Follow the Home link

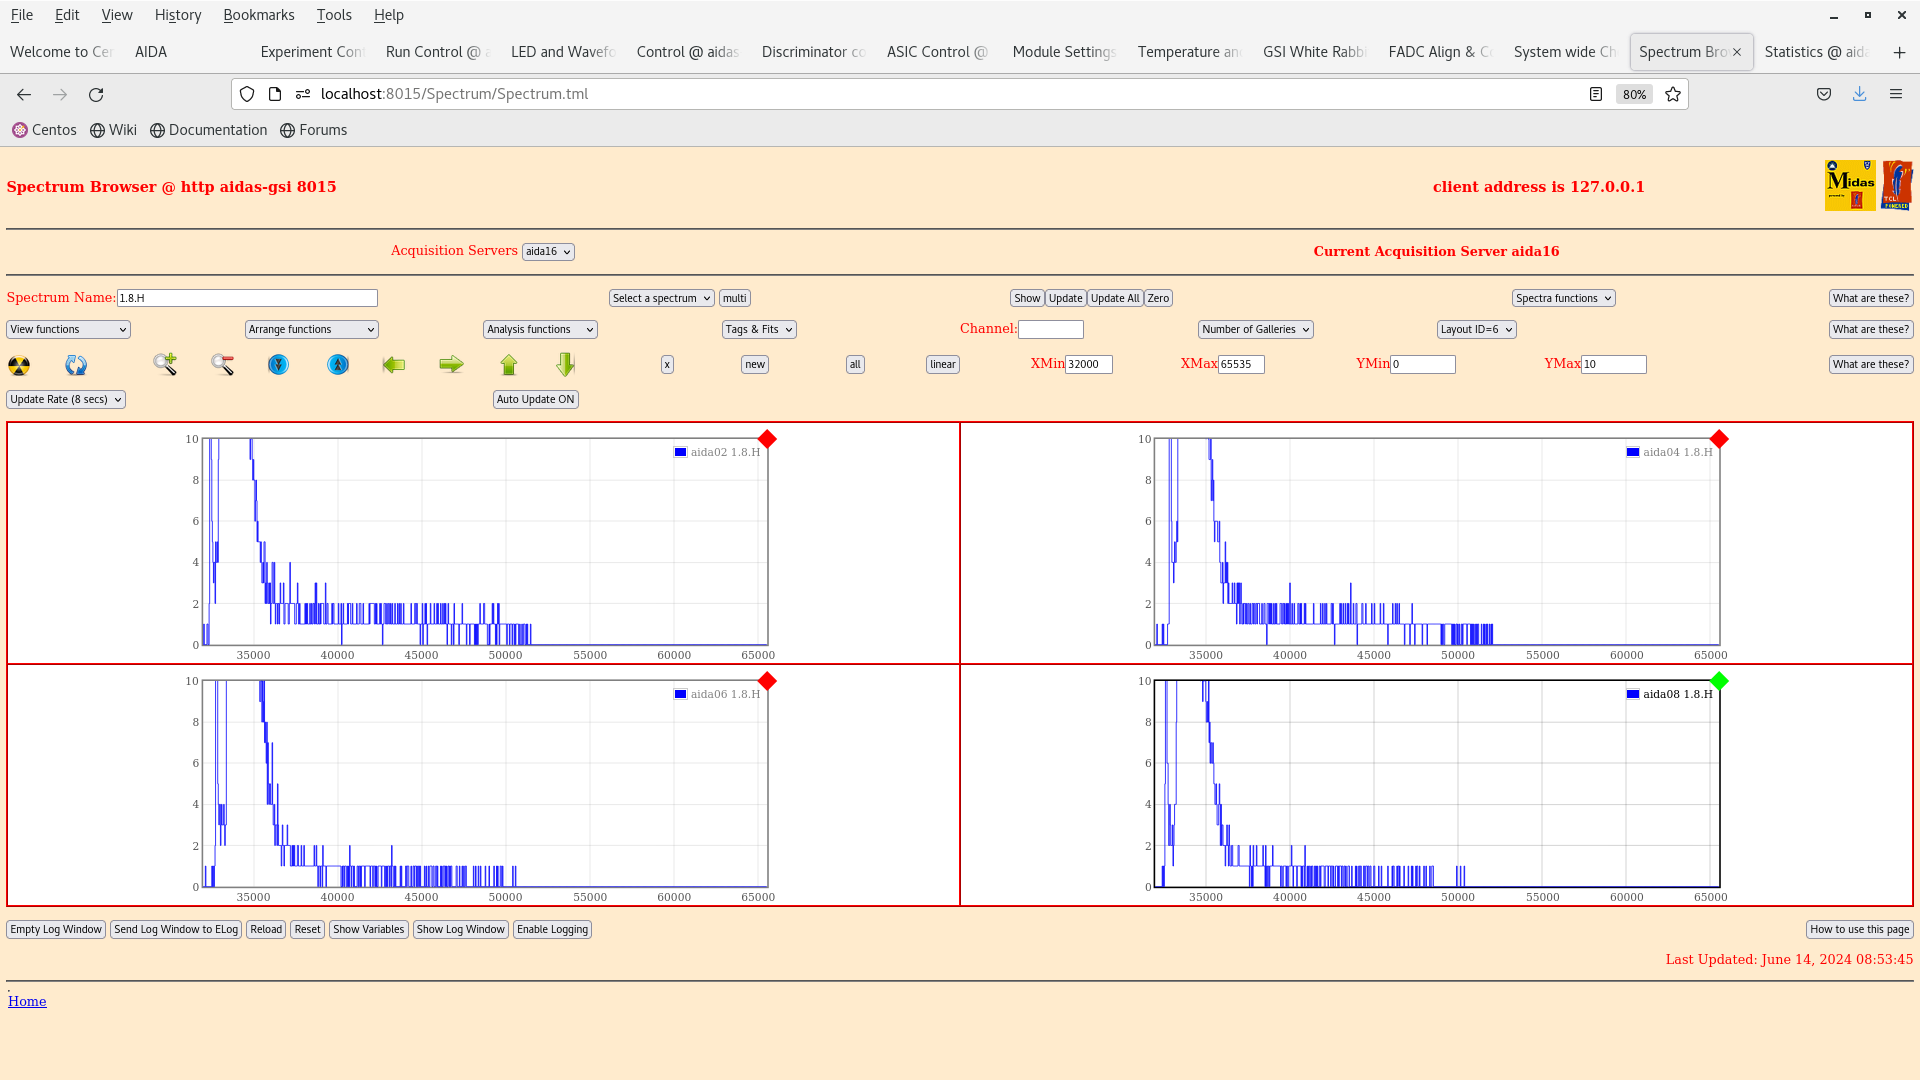click(27, 1001)
